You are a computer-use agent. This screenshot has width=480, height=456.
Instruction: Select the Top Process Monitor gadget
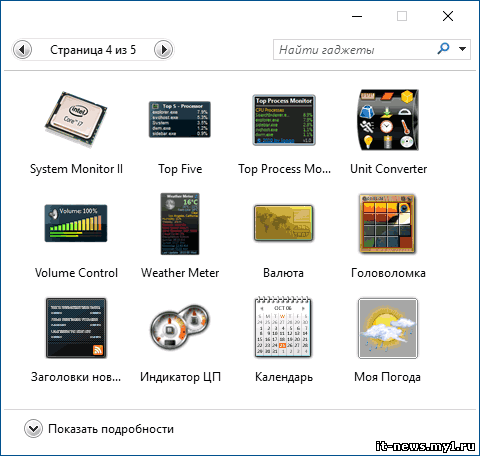[x=284, y=120]
